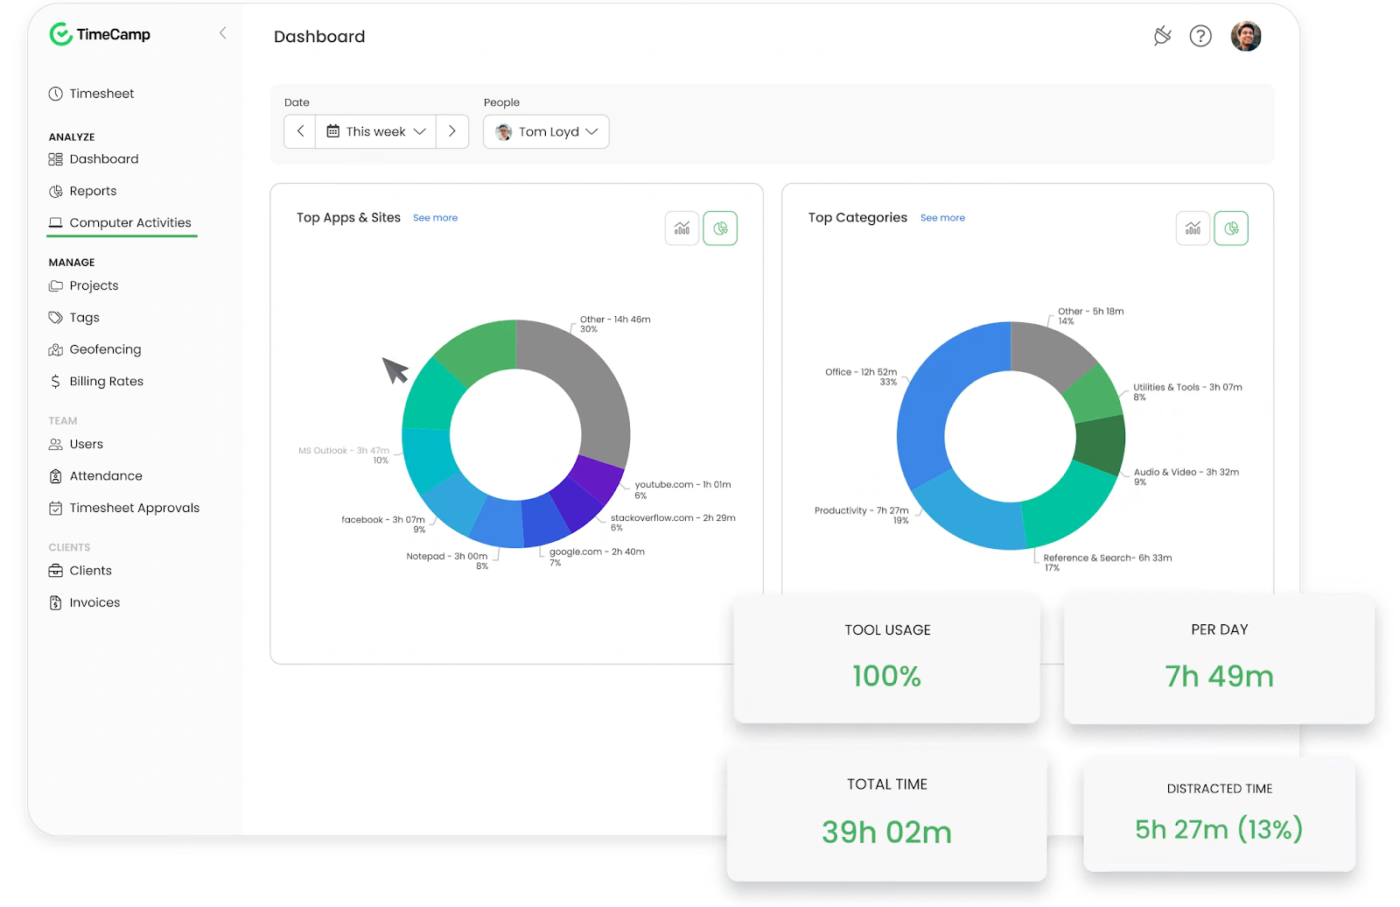Open the notifications icon in the top bar
The width and height of the screenshot is (1400, 907).
[1161, 35]
